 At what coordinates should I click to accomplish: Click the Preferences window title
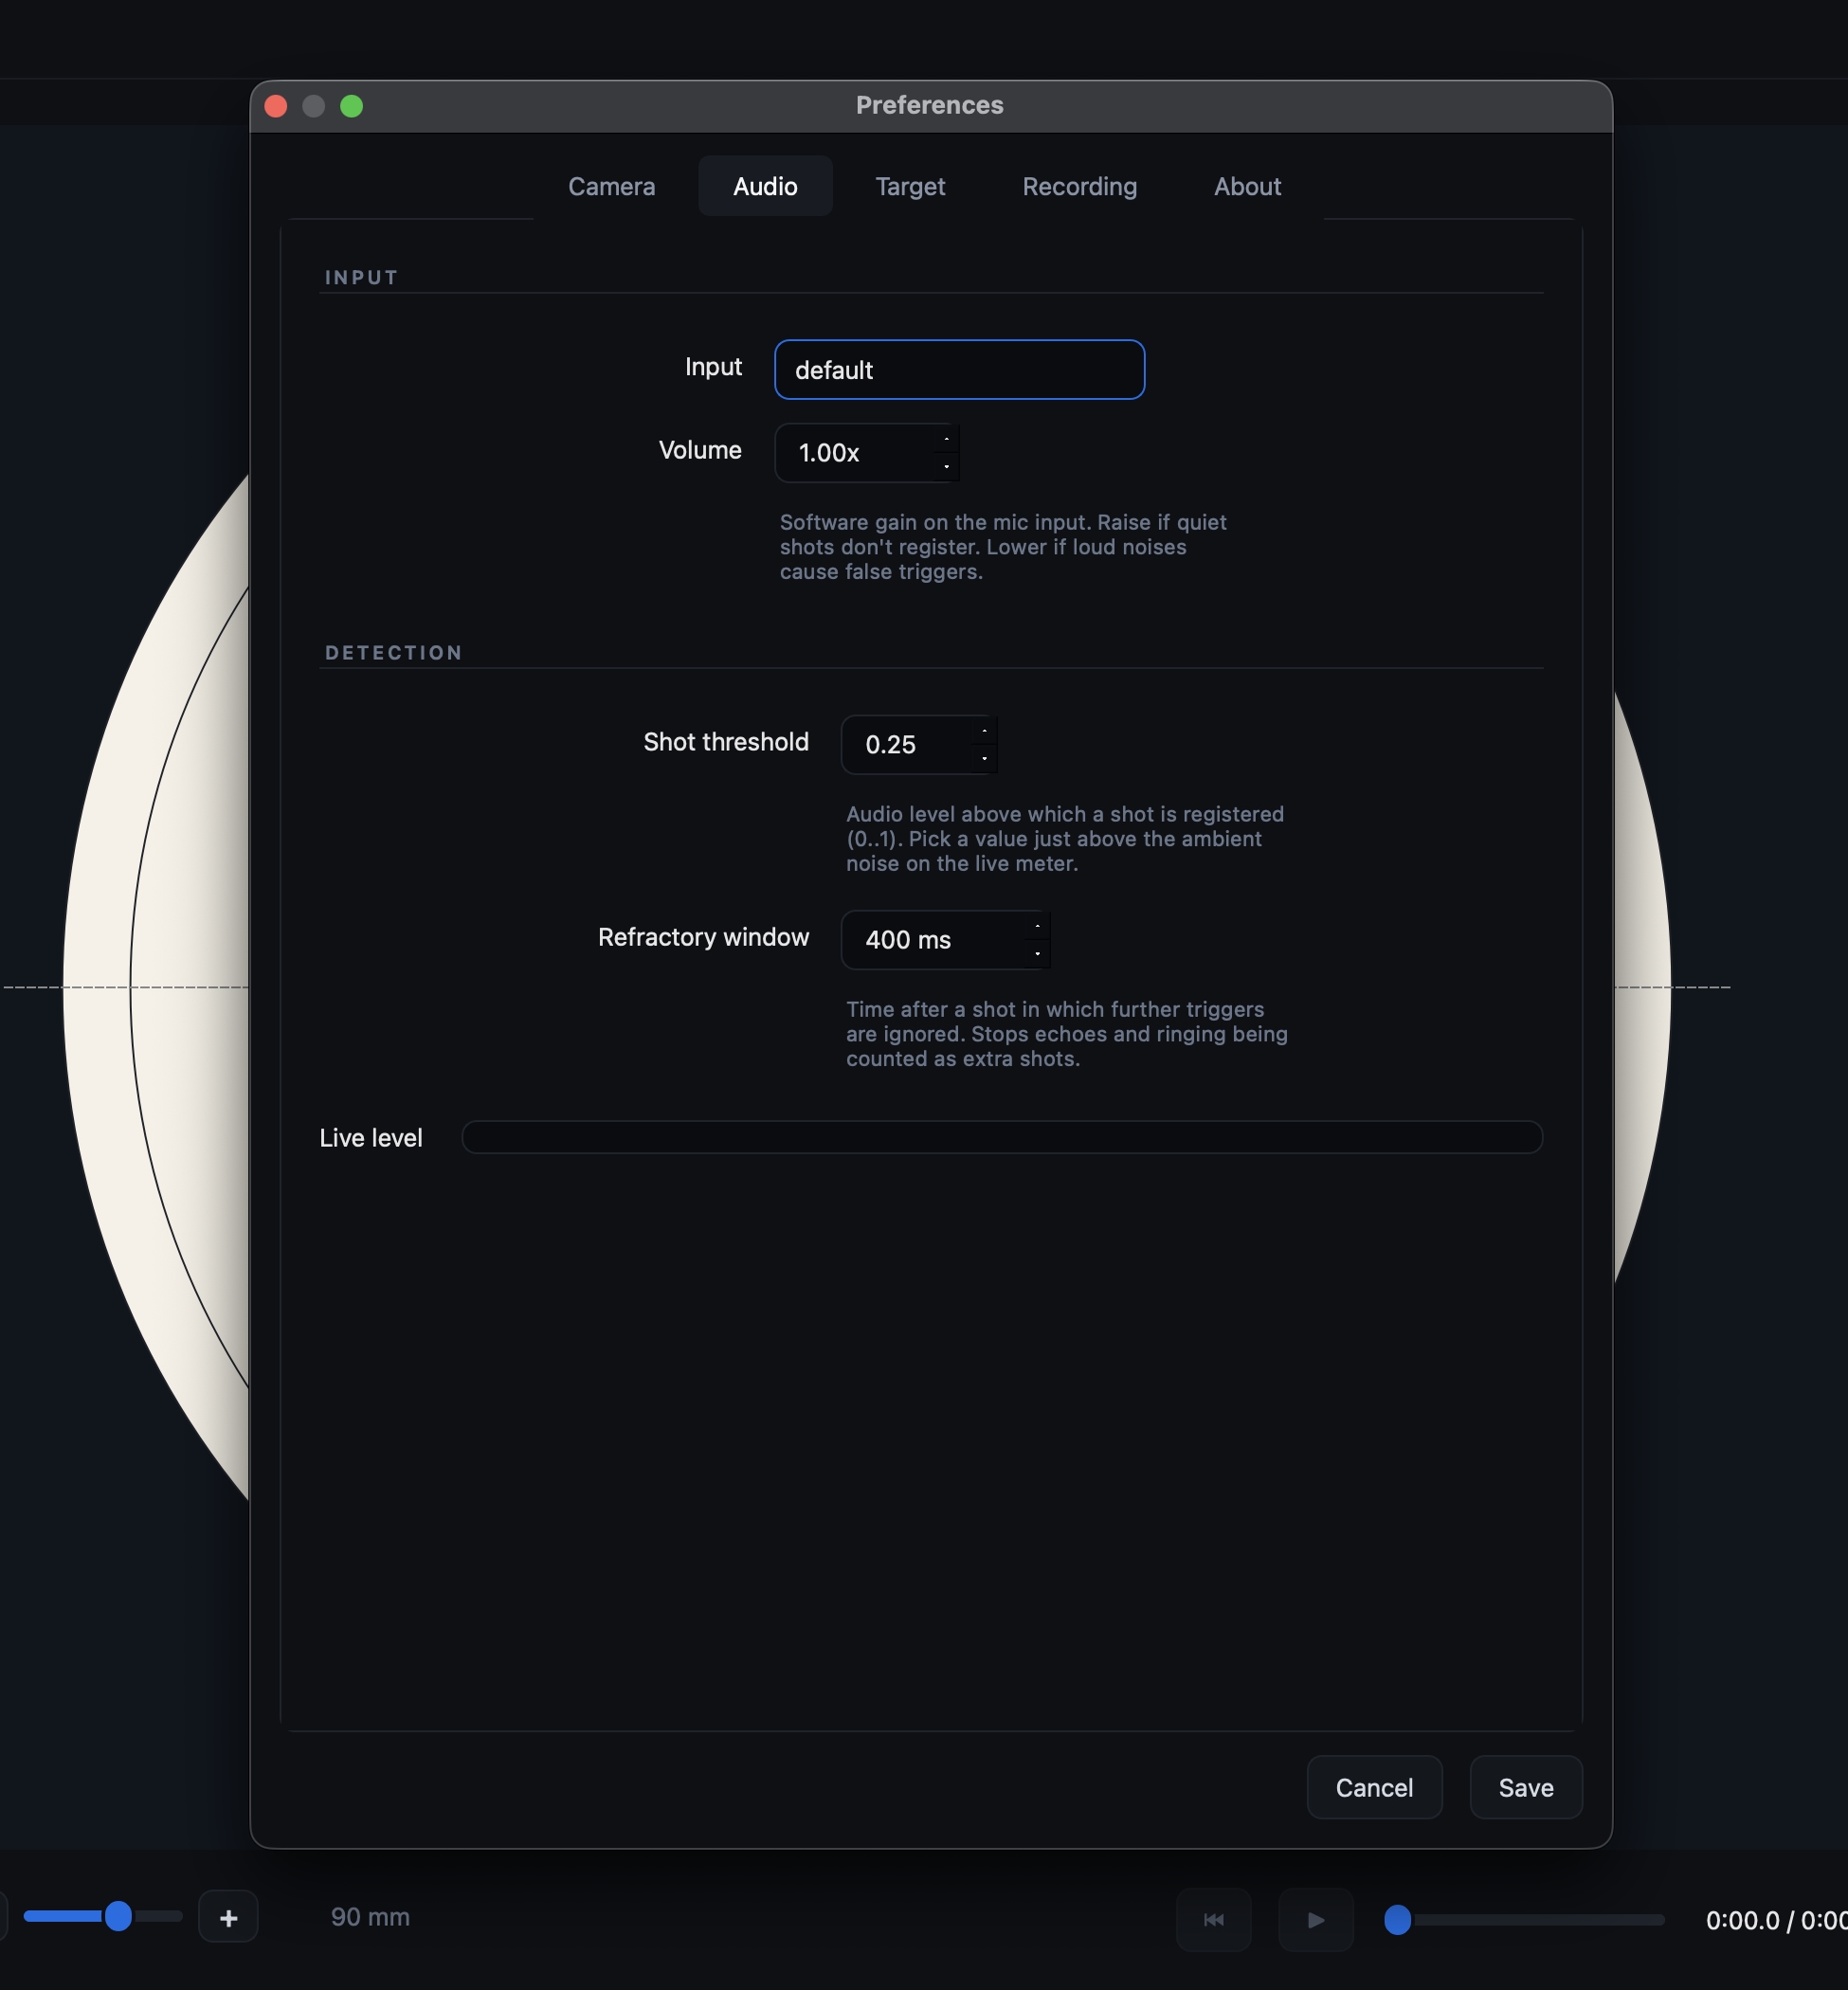[929, 105]
